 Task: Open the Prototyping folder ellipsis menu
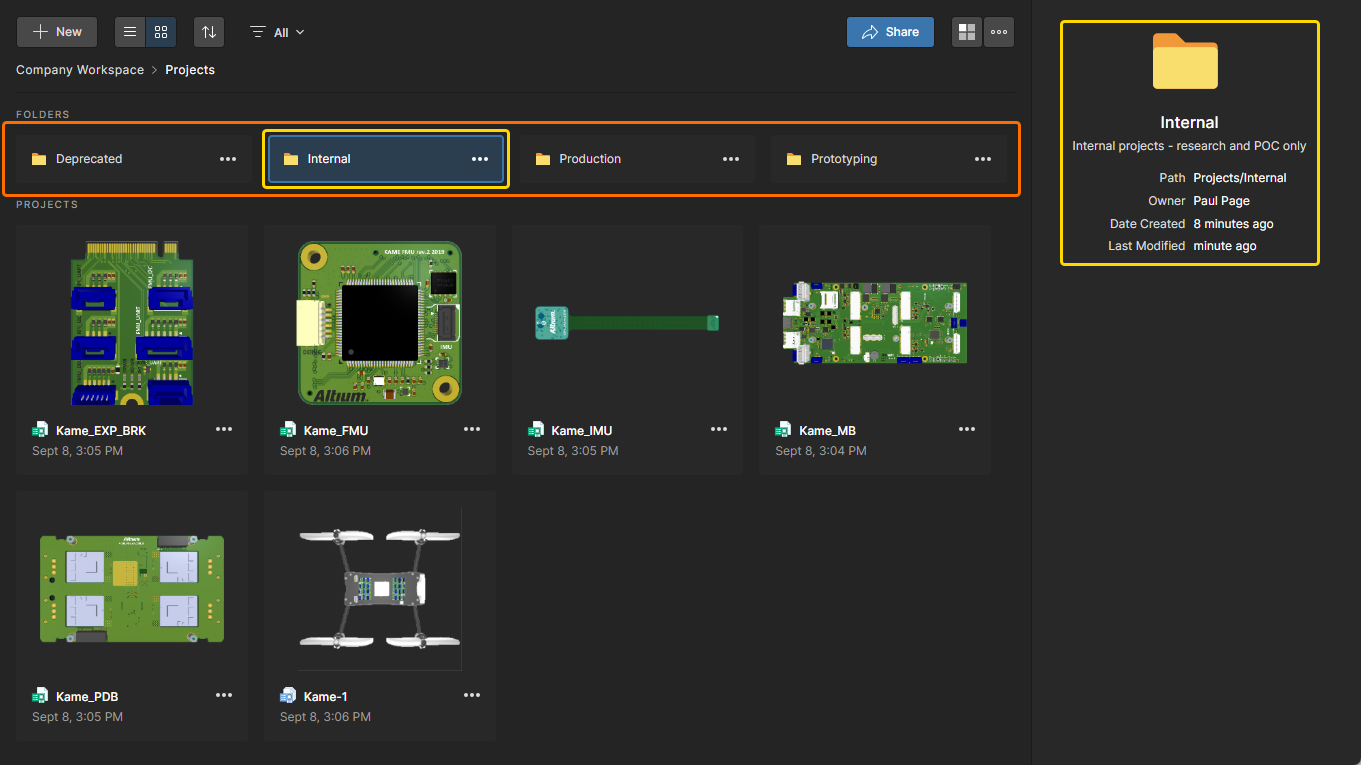pyautogui.click(x=983, y=159)
